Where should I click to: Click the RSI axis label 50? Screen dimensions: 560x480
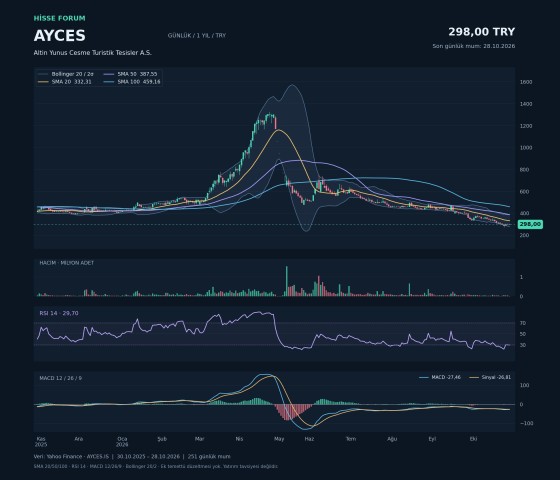523,334
